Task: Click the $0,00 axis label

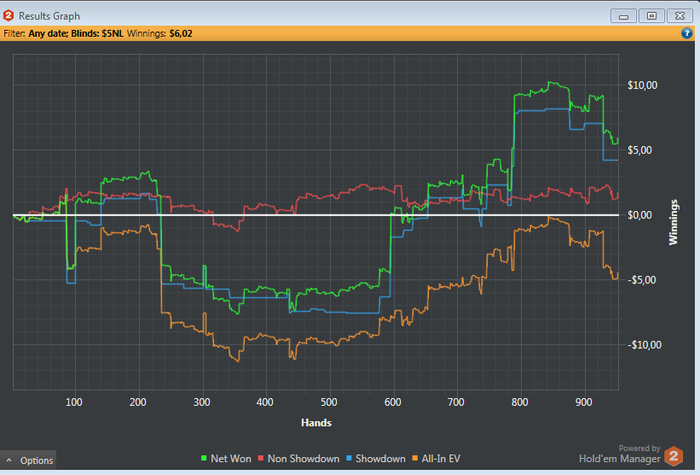Action: 640,215
